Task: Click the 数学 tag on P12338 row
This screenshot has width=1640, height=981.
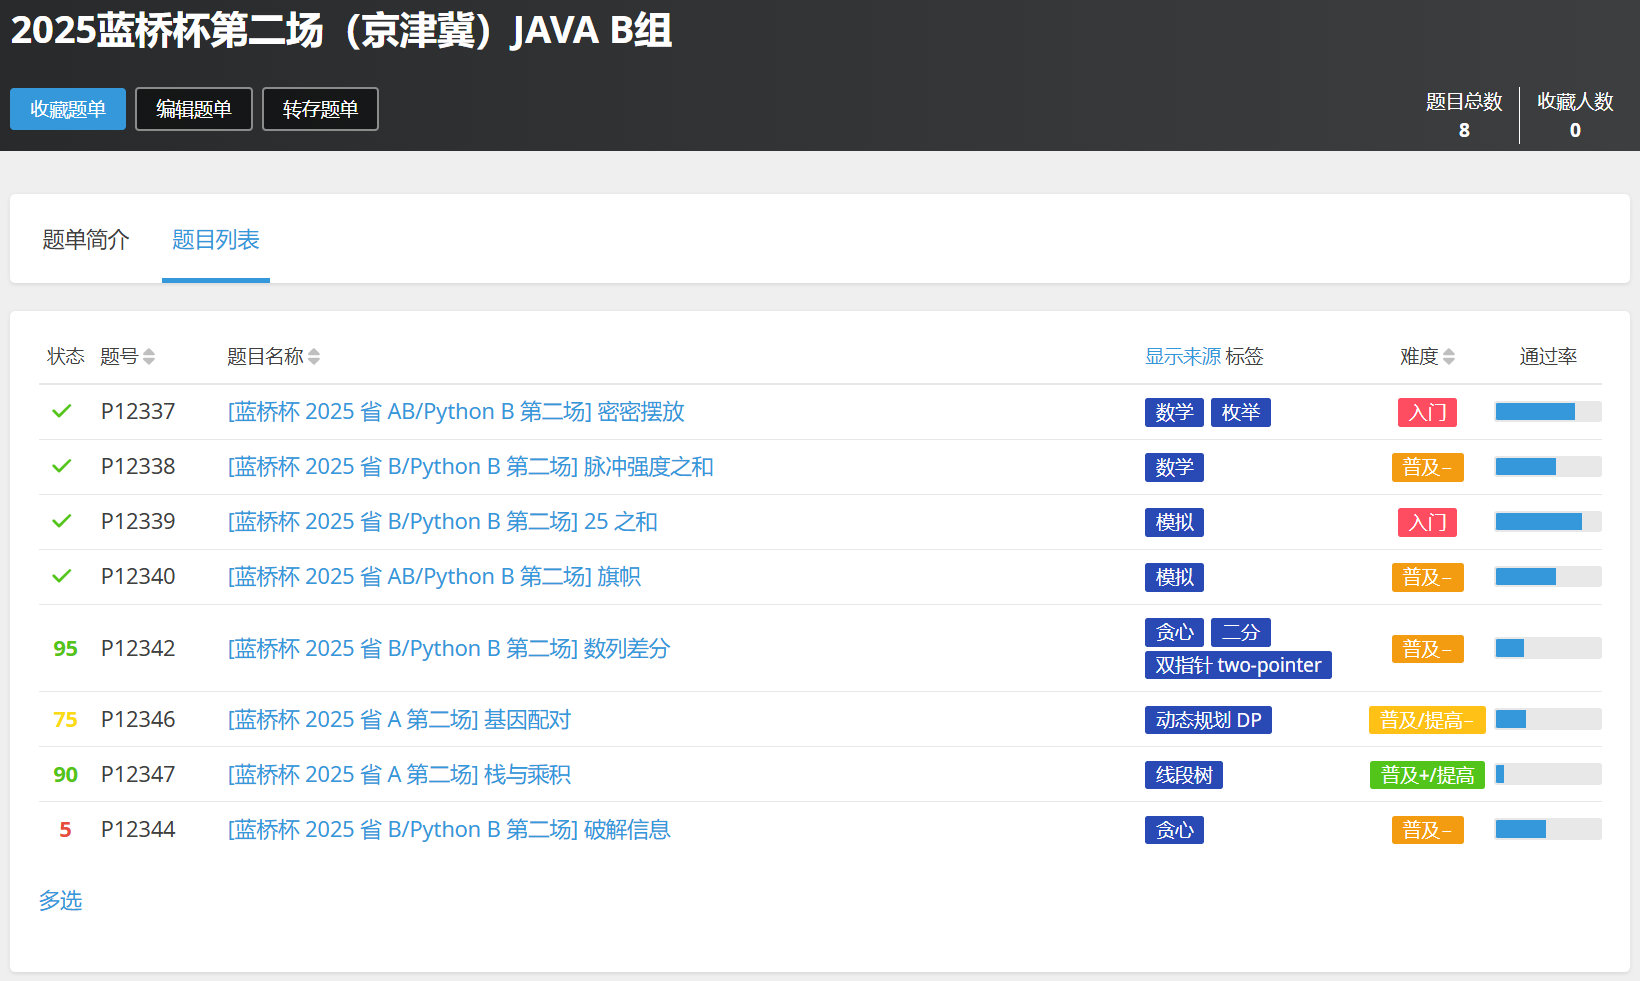Action: click(x=1174, y=468)
